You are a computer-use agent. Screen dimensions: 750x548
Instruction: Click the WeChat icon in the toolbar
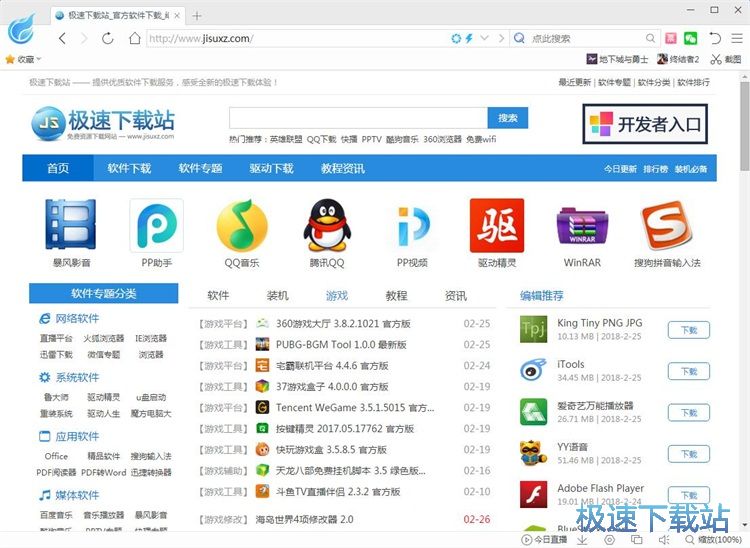tap(690, 38)
